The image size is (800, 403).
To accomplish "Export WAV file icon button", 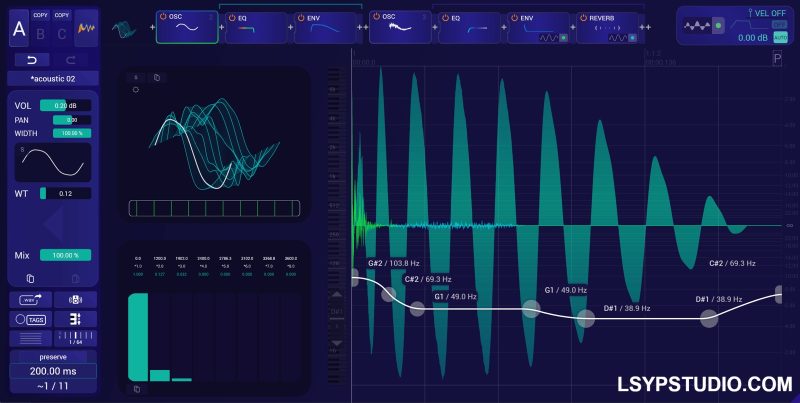I will [31, 300].
